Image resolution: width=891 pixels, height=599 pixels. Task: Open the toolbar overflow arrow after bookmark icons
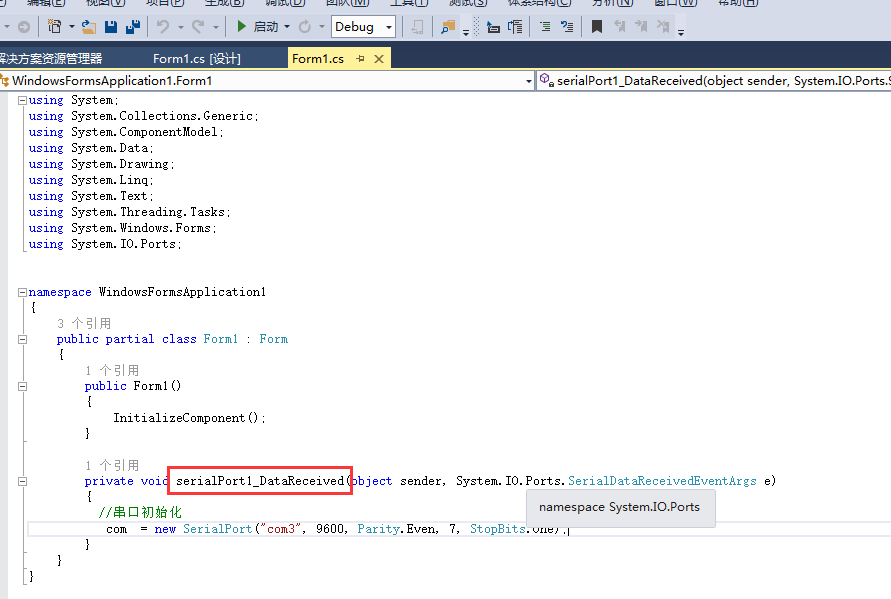click(681, 32)
